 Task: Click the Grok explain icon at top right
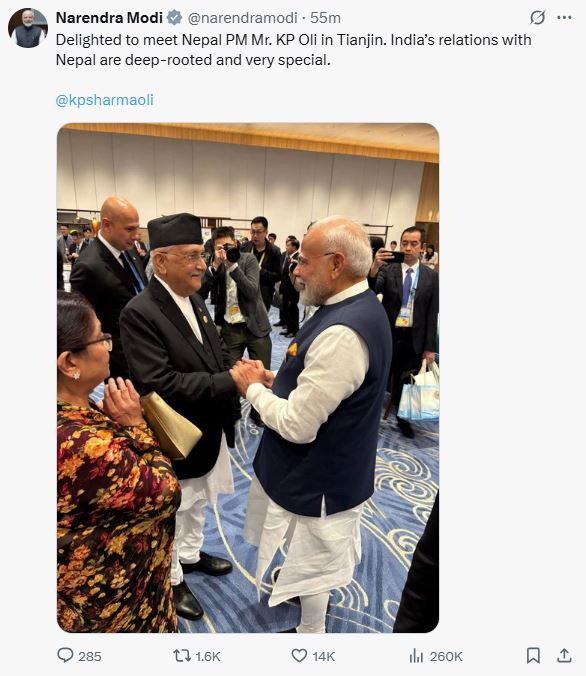537,18
